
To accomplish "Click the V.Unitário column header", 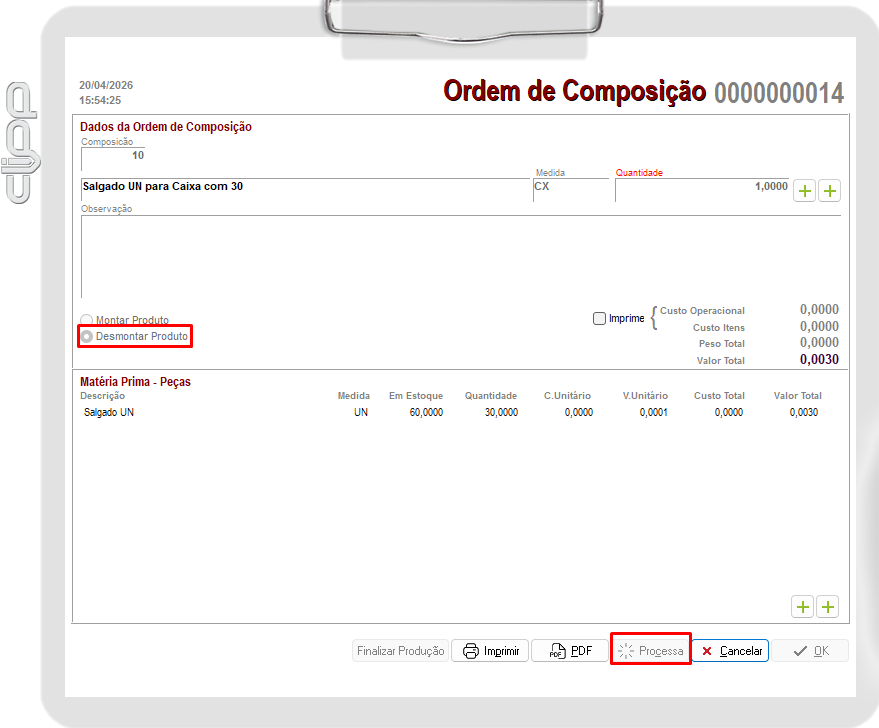I will click(x=645, y=396).
